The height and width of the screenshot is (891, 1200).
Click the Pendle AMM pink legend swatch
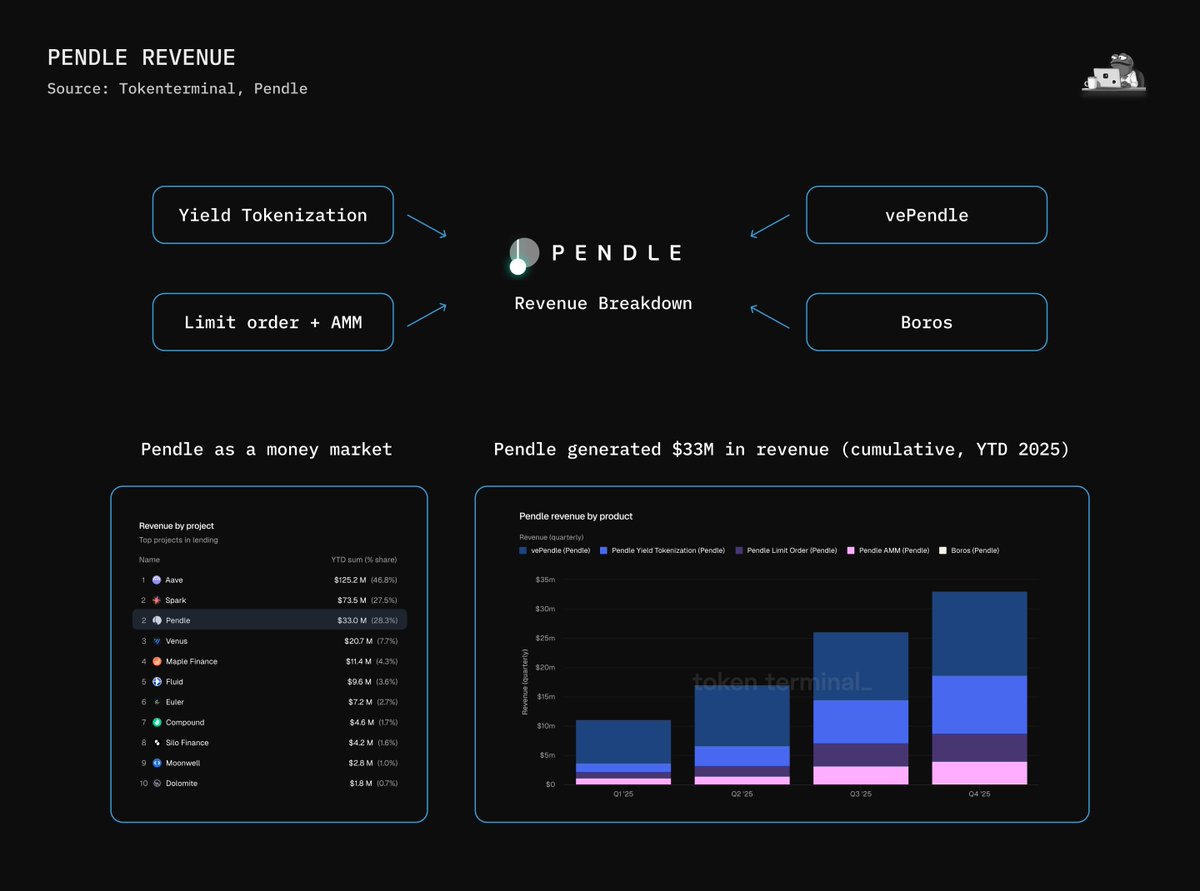(851, 550)
